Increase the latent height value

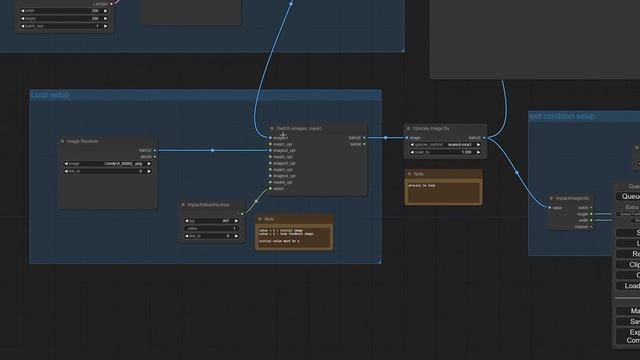tap(106, 18)
